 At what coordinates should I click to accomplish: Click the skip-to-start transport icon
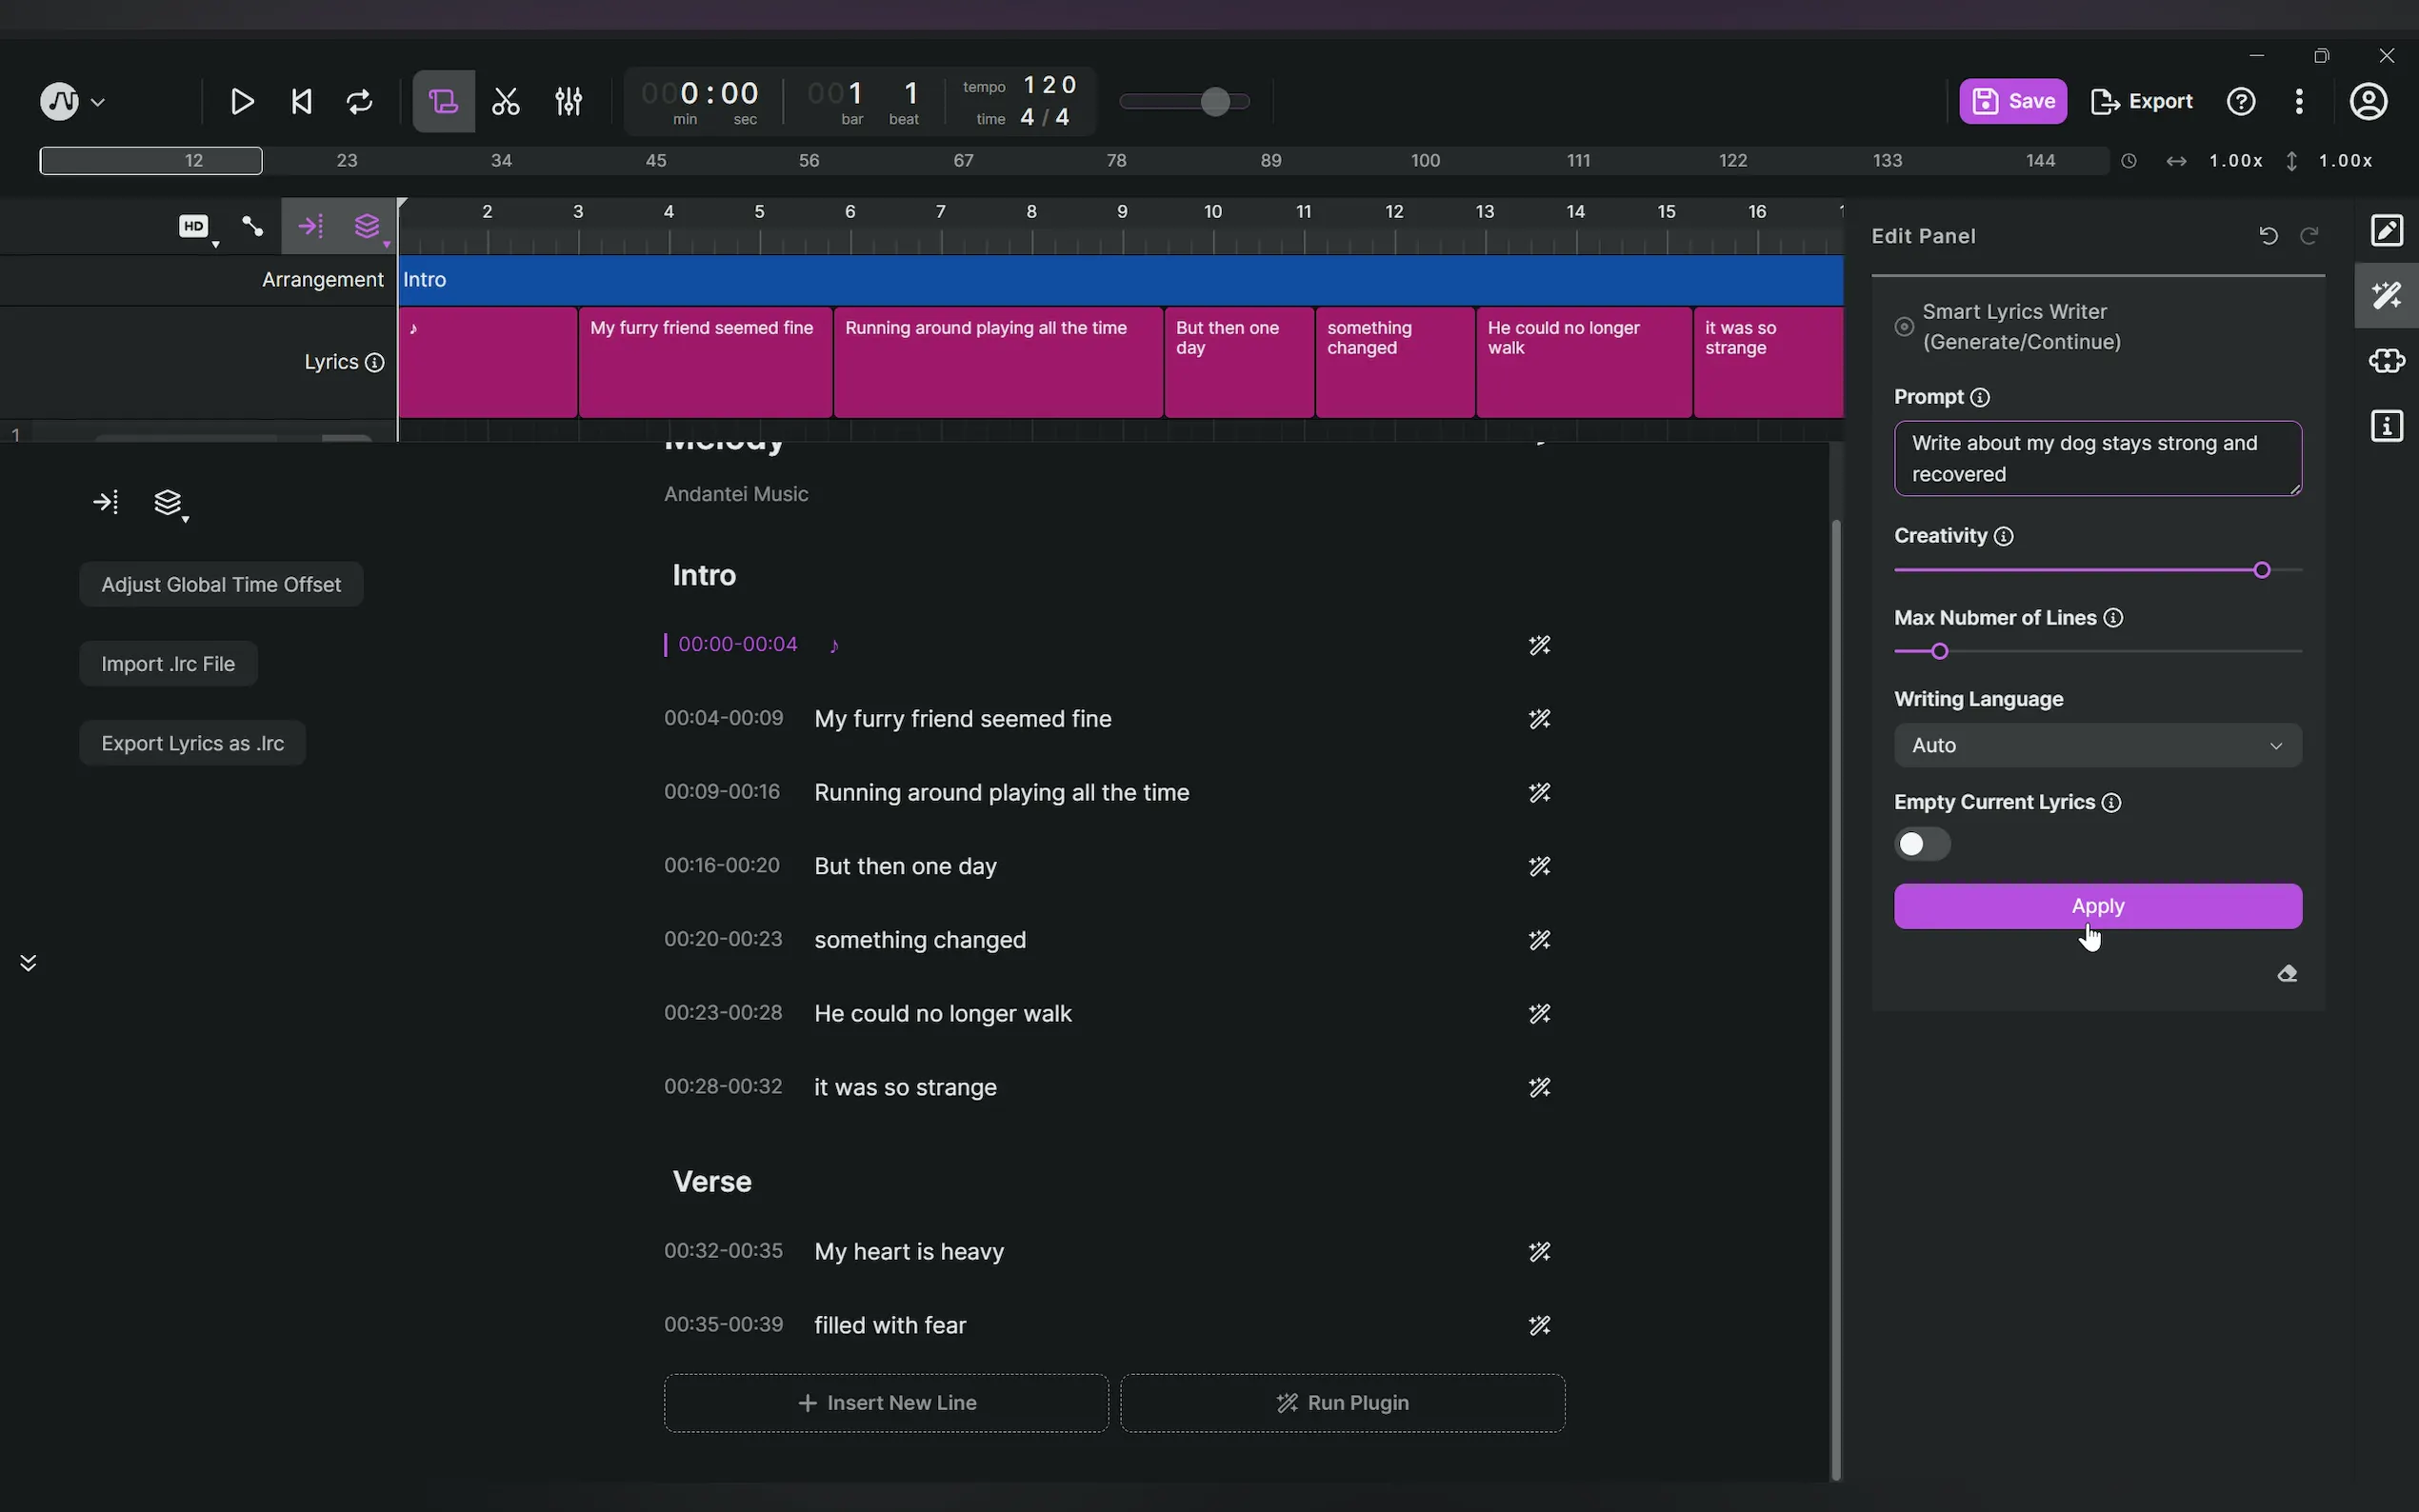click(x=301, y=102)
